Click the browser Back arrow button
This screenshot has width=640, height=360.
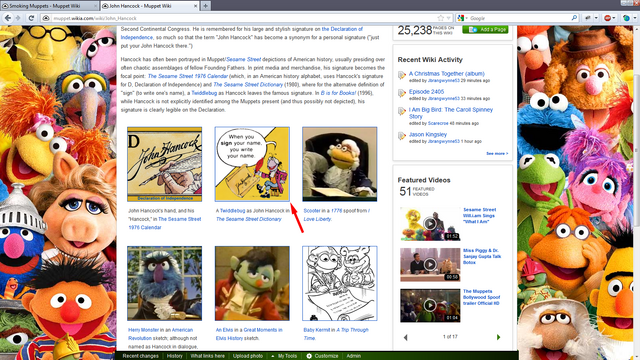[8, 18]
